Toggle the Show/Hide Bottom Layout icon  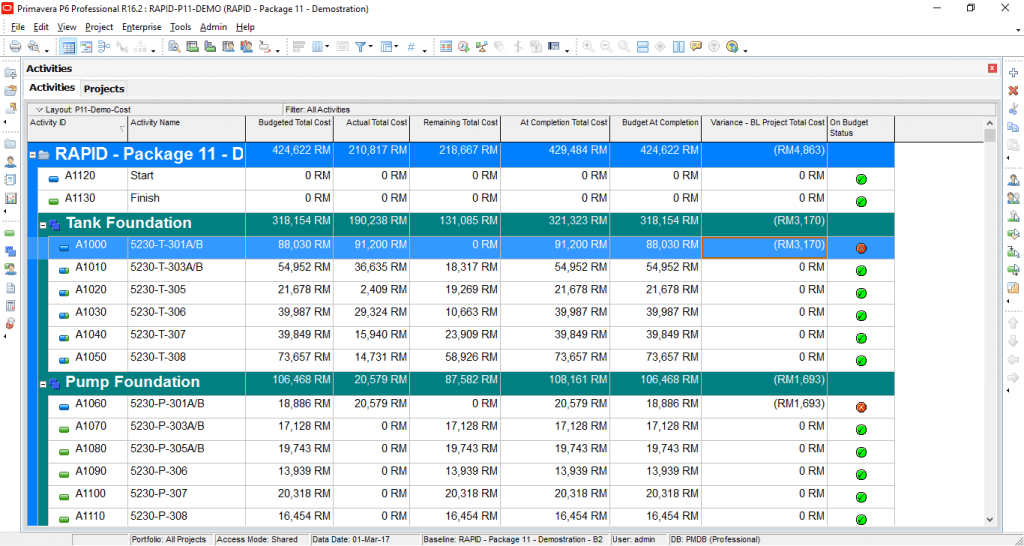pos(642,46)
